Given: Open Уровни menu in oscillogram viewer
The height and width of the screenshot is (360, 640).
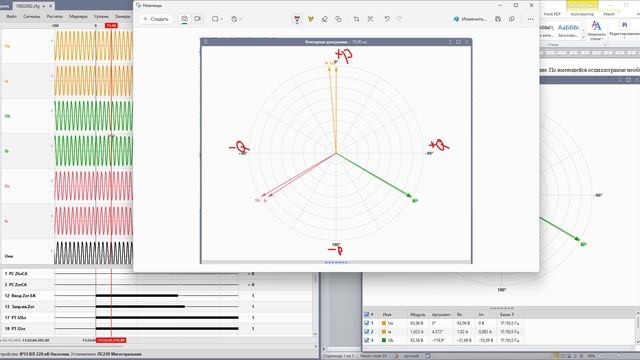Looking at the screenshot, I should click(102, 16).
